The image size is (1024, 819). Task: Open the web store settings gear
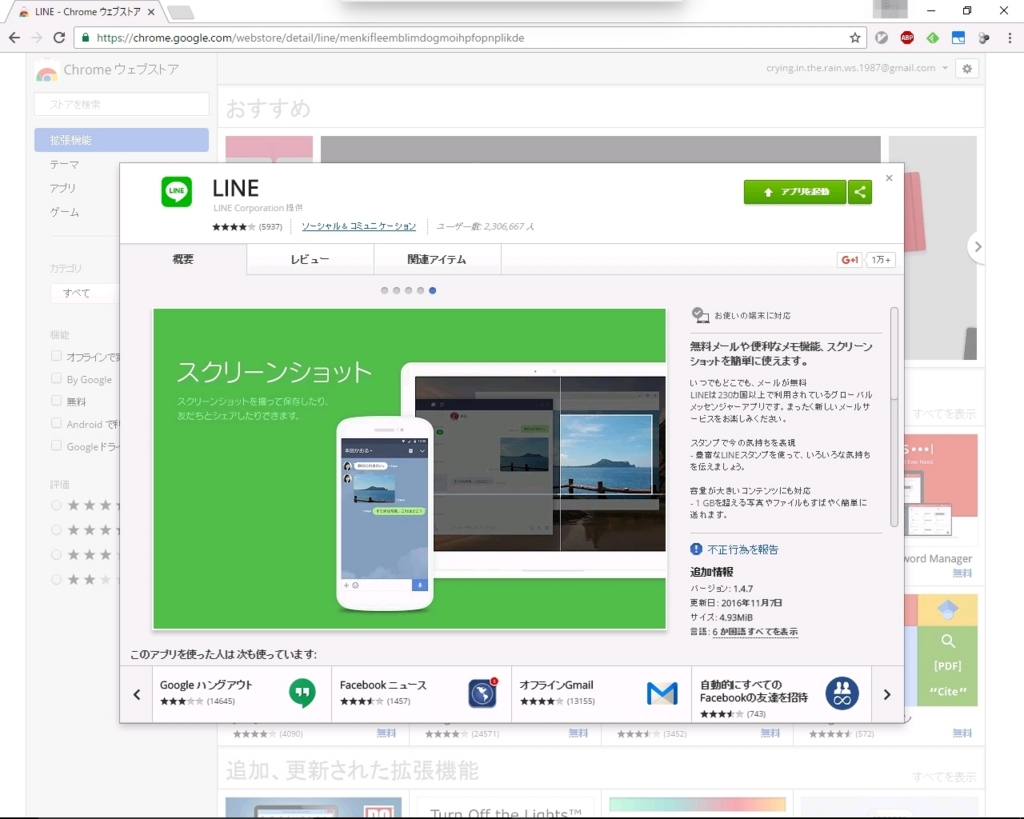[x=967, y=69]
